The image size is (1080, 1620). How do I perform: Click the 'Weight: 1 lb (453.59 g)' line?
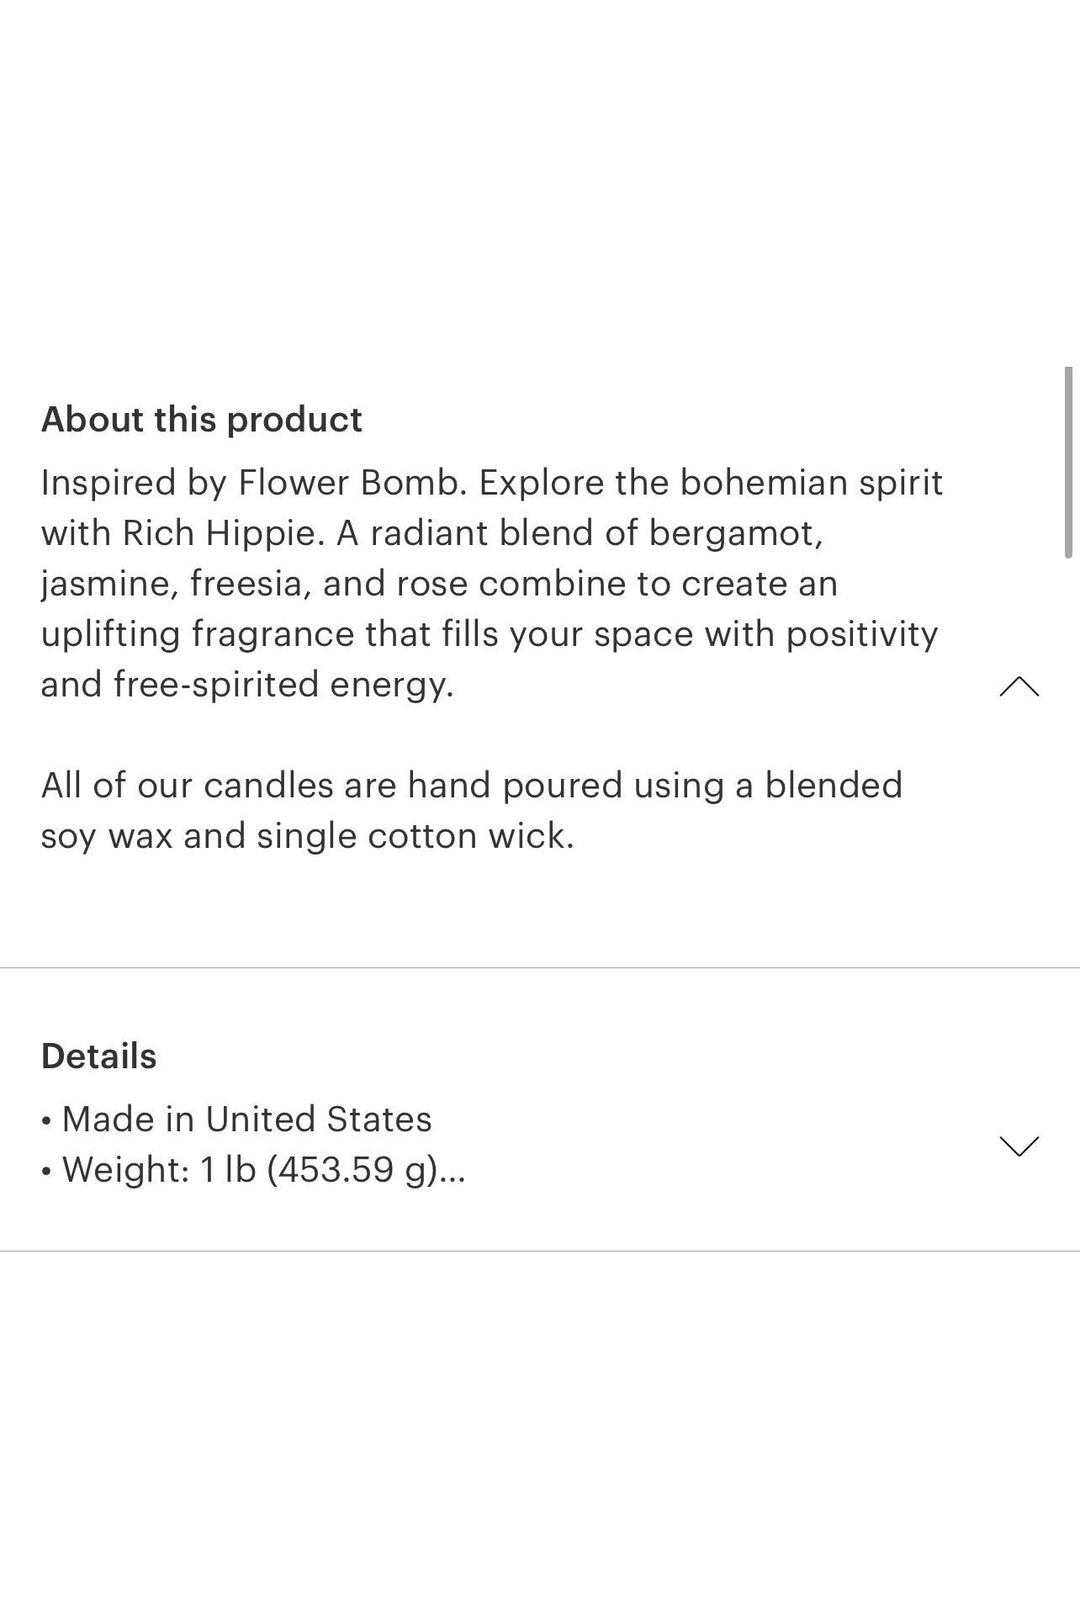point(250,1169)
